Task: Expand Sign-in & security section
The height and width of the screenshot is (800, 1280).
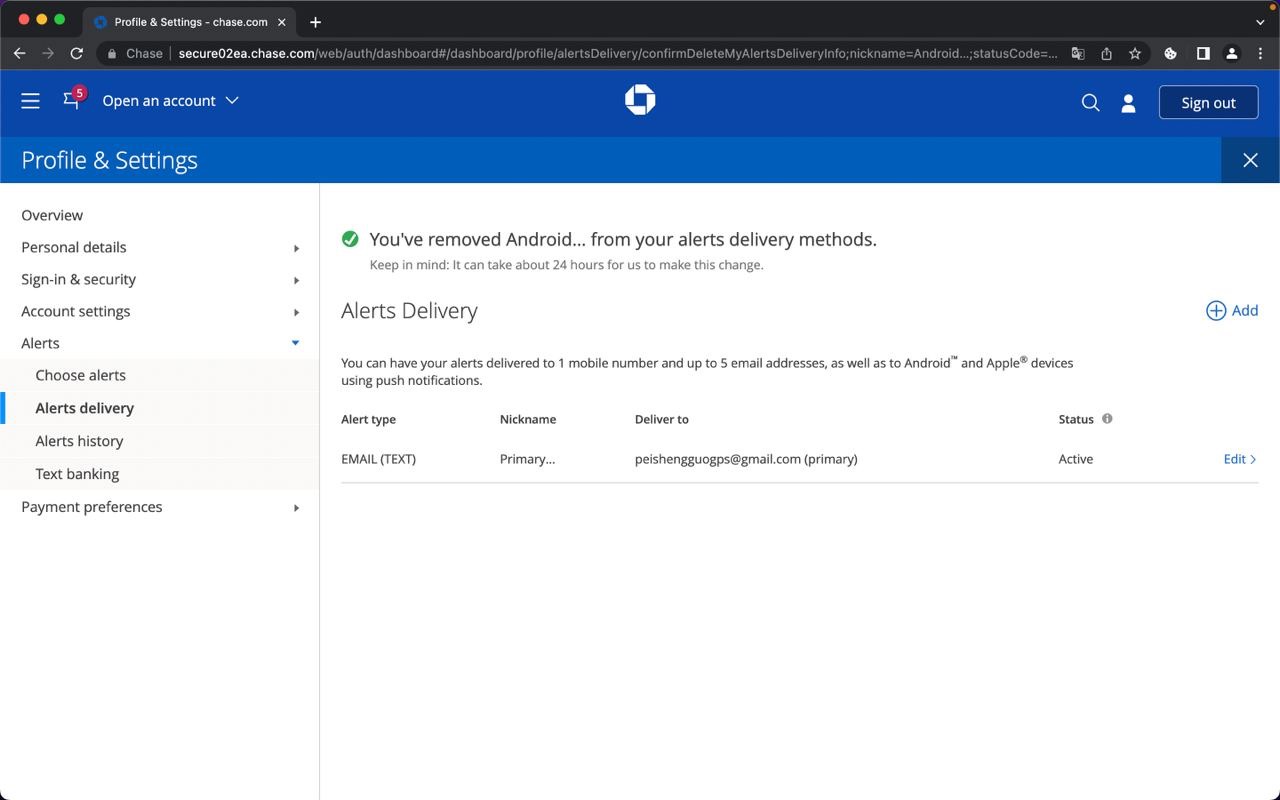Action: click(x=160, y=279)
